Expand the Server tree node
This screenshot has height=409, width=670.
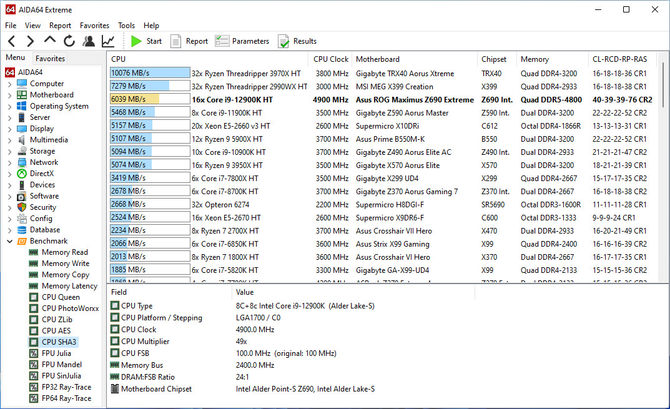(9, 118)
